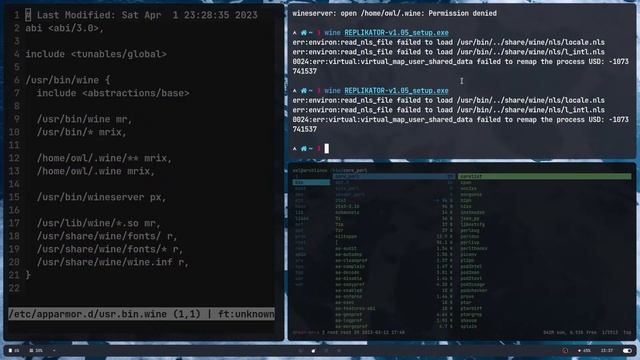This screenshot has width=640, height=360.
Task: Click the highlighted top row in file manager's middle column
Action: pos(394,176)
